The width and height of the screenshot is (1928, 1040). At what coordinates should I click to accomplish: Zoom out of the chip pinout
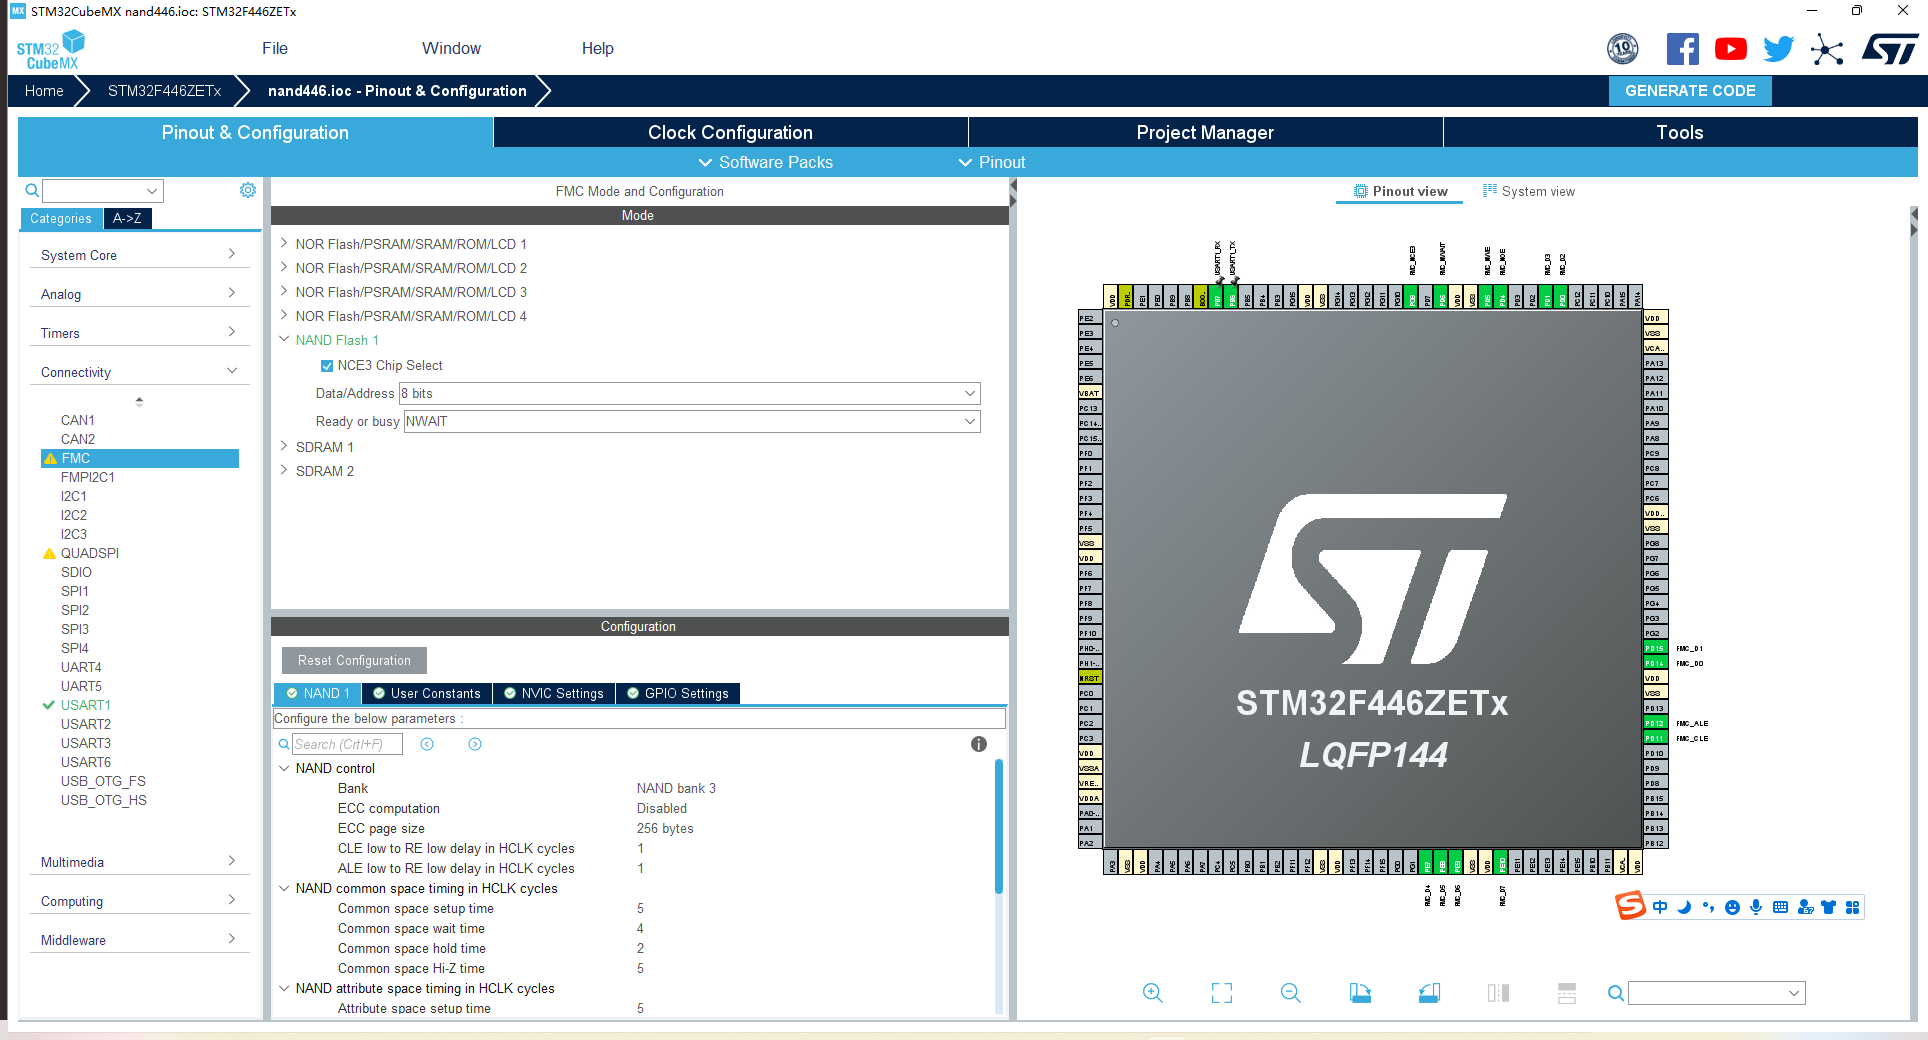tap(1290, 993)
